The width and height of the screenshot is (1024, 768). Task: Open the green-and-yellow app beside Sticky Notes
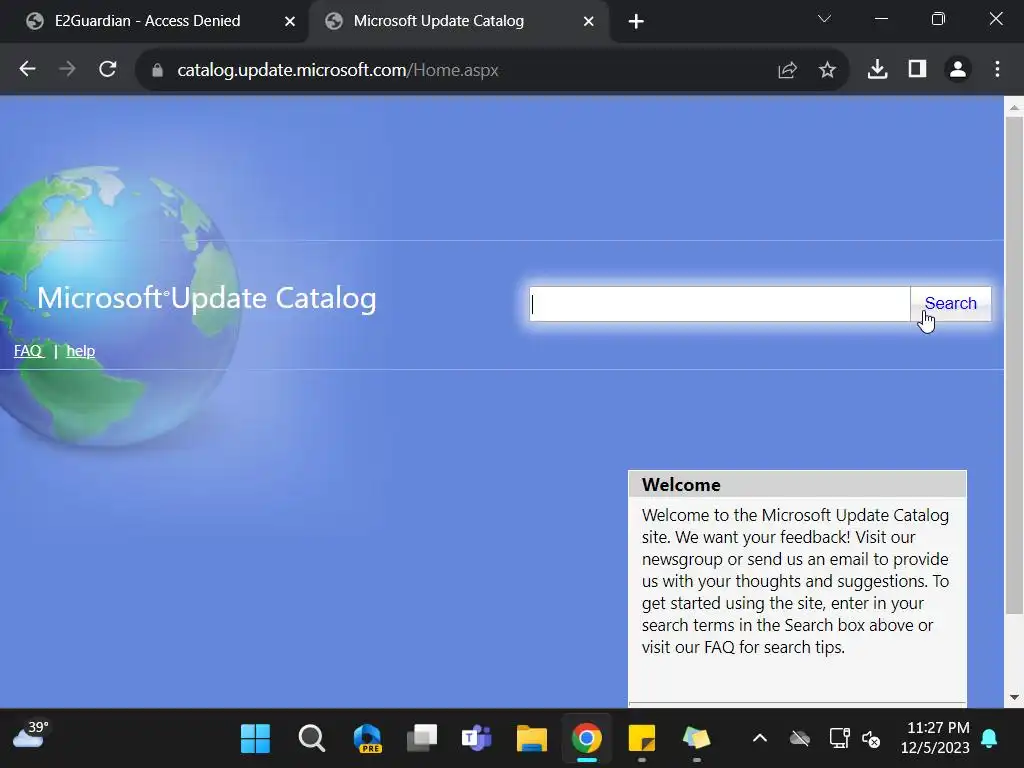point(696,739)
